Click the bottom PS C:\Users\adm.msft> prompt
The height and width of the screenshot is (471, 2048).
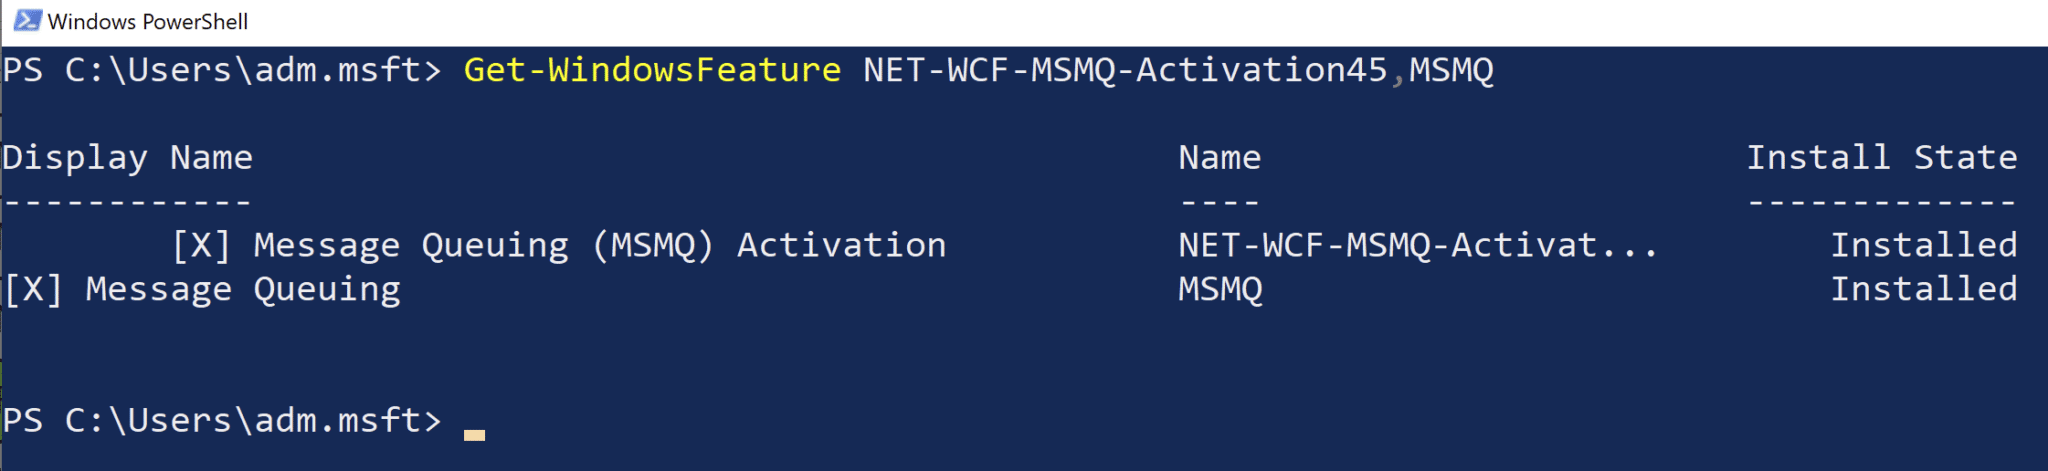point(222,421)
